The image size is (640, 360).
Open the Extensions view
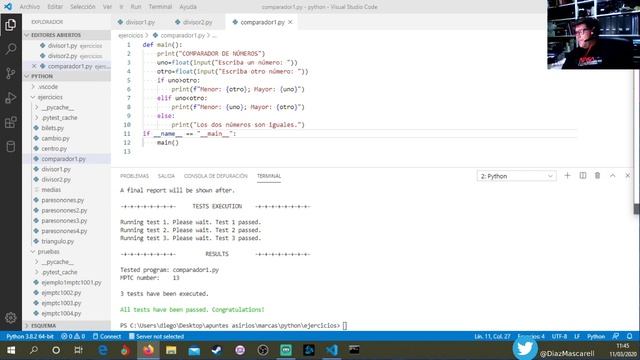11,122
